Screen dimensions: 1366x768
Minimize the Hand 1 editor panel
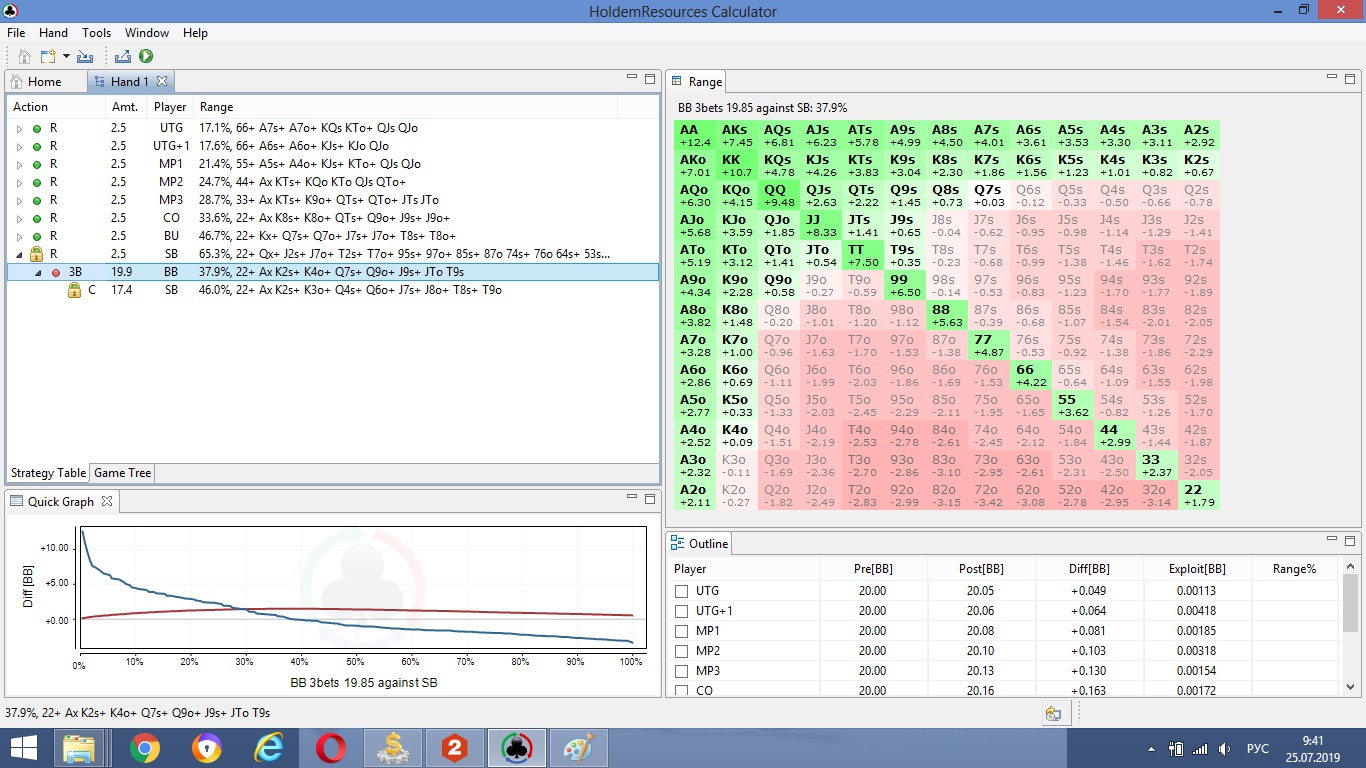[632, 77]
